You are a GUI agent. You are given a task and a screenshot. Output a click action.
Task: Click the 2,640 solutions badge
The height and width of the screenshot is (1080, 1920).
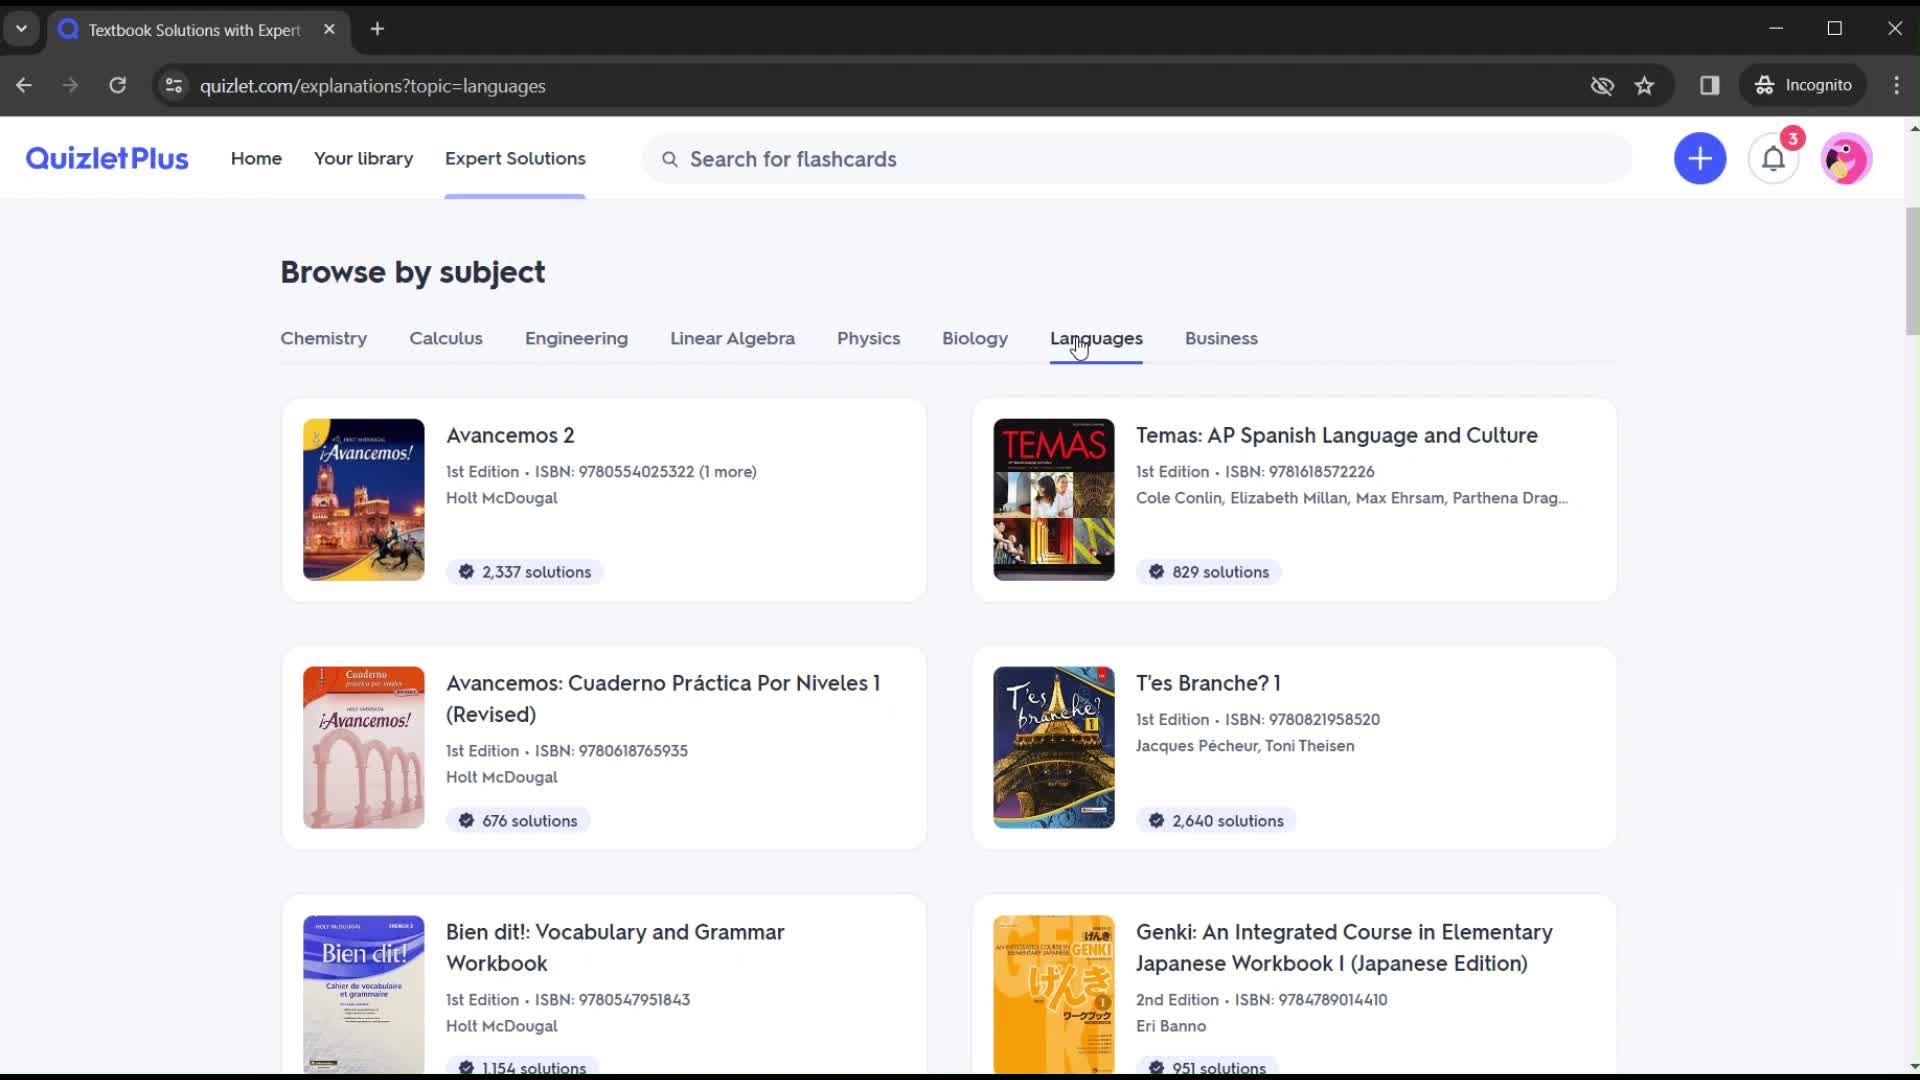[x=1216, y=821]
